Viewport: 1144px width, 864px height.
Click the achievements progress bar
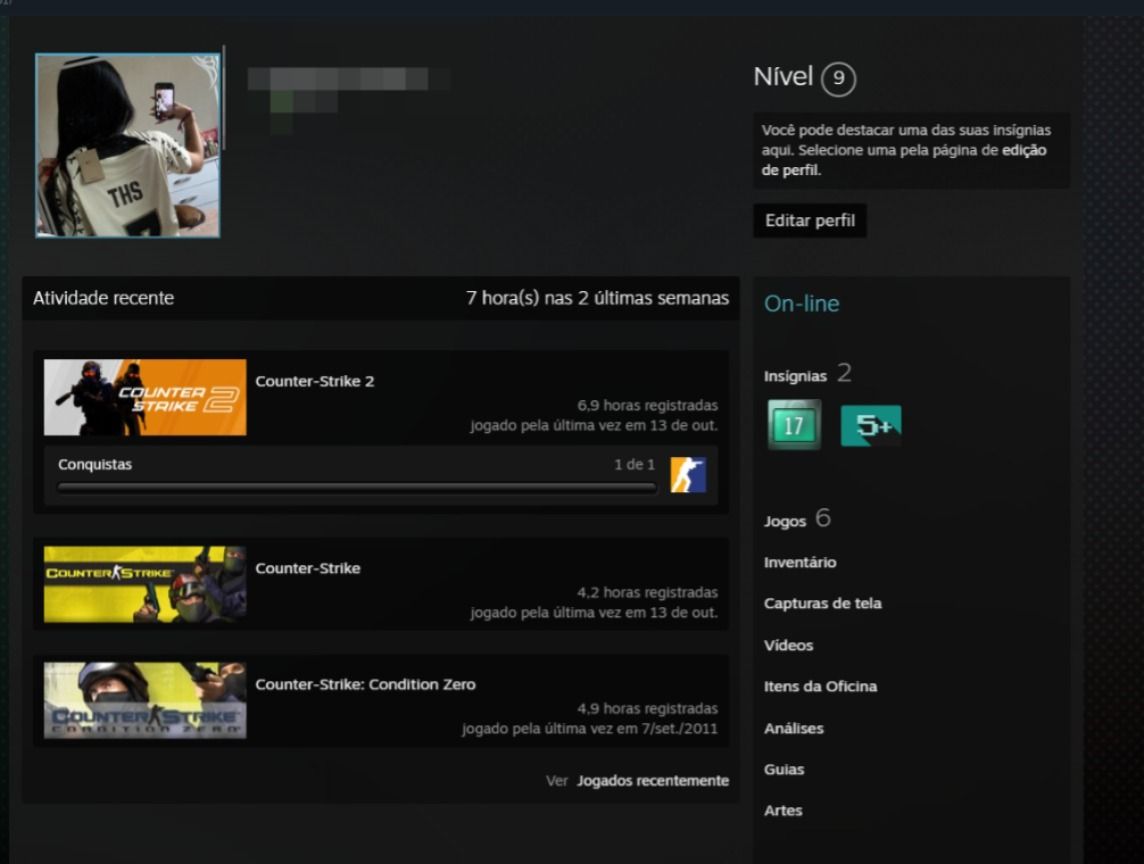(357, 487)
